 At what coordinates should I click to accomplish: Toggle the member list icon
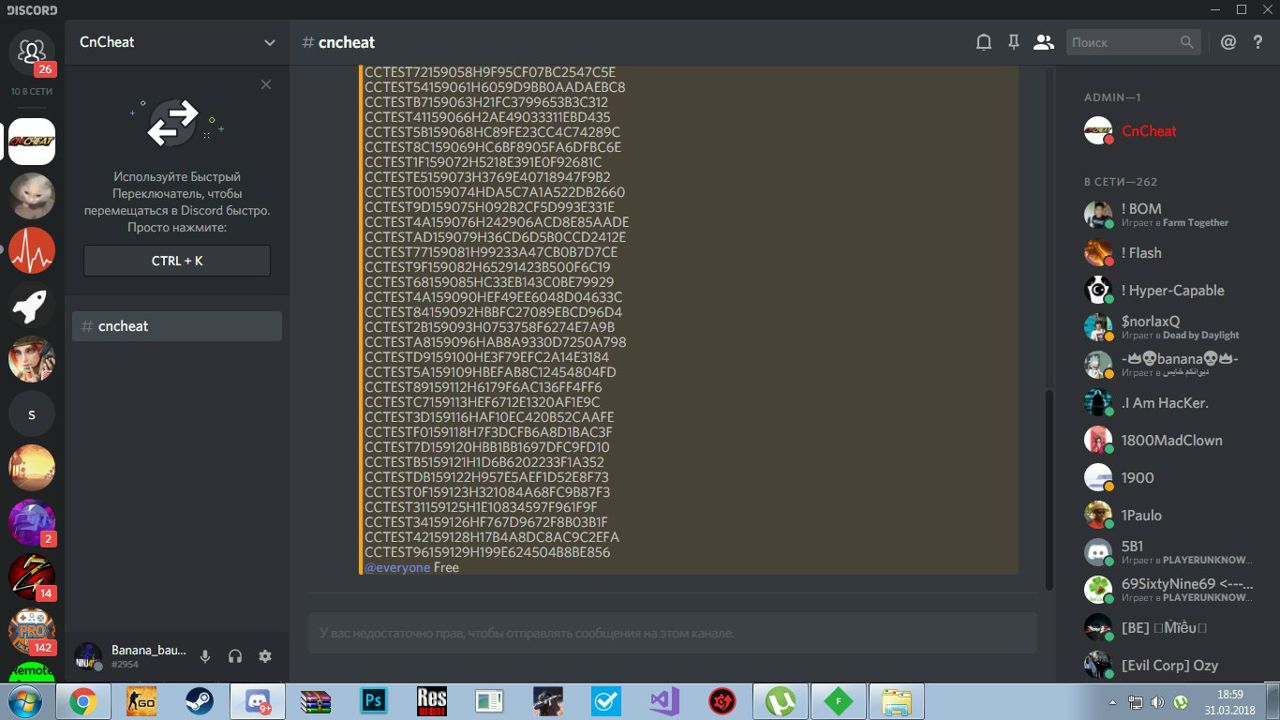(x=1043, y=42)
